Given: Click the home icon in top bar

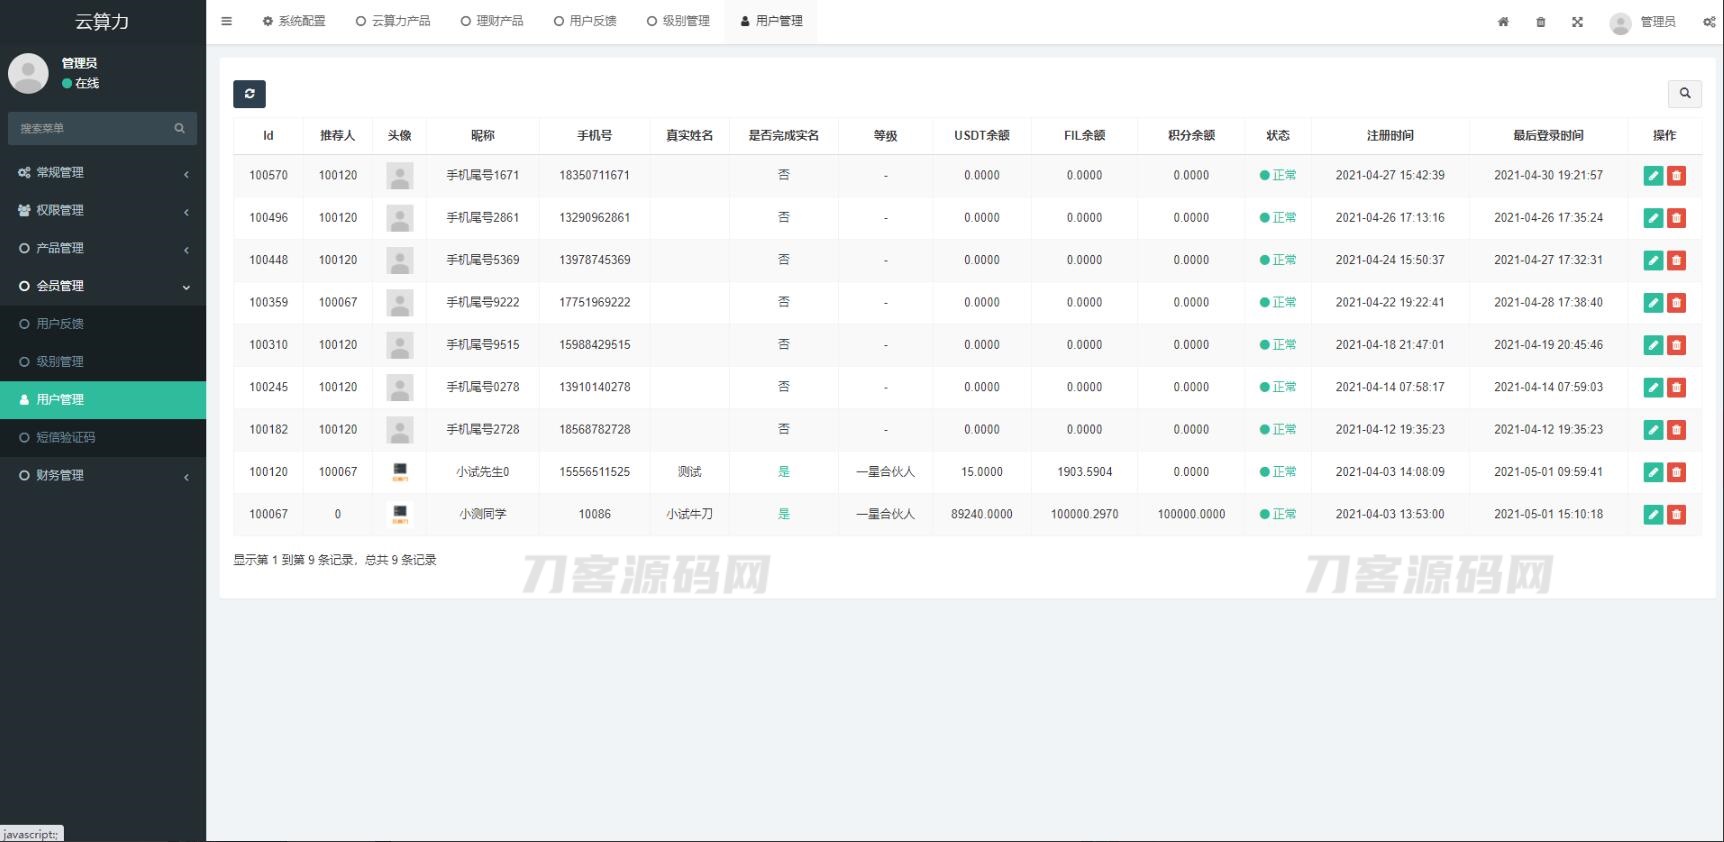Looking at the screenshot, I should point(1503,22).
